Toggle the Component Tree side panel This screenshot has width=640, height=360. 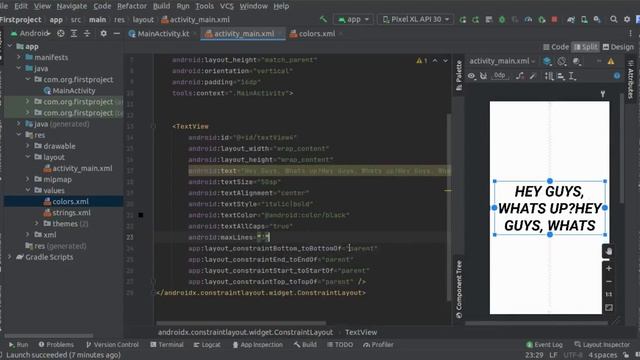point(459,289)
